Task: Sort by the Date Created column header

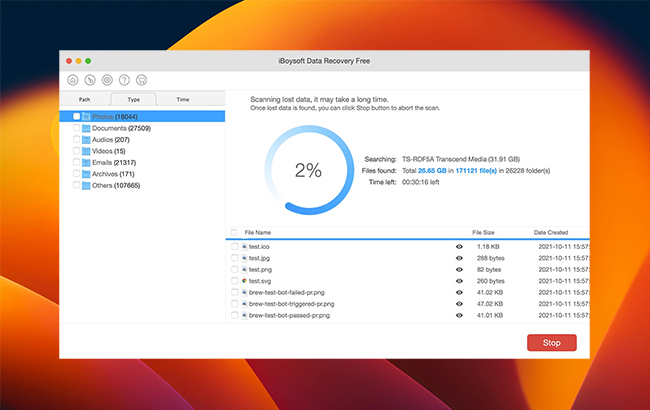Action: (x=551, y=233)
